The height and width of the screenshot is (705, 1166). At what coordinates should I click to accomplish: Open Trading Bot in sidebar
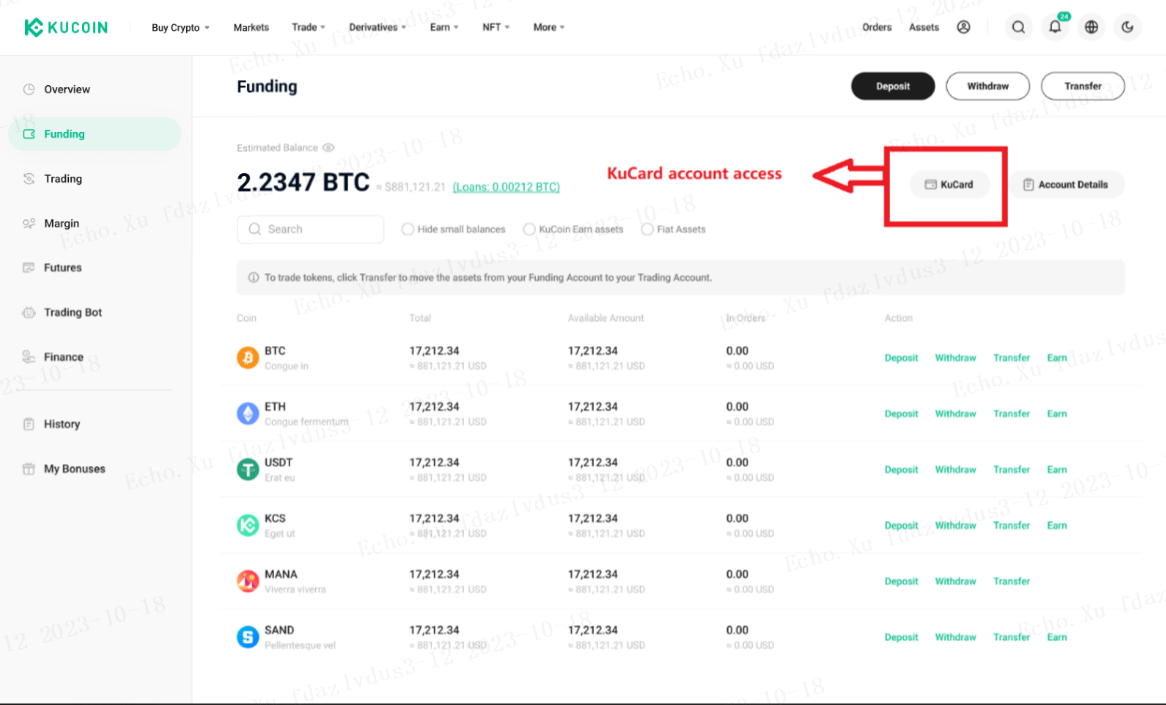73,312
